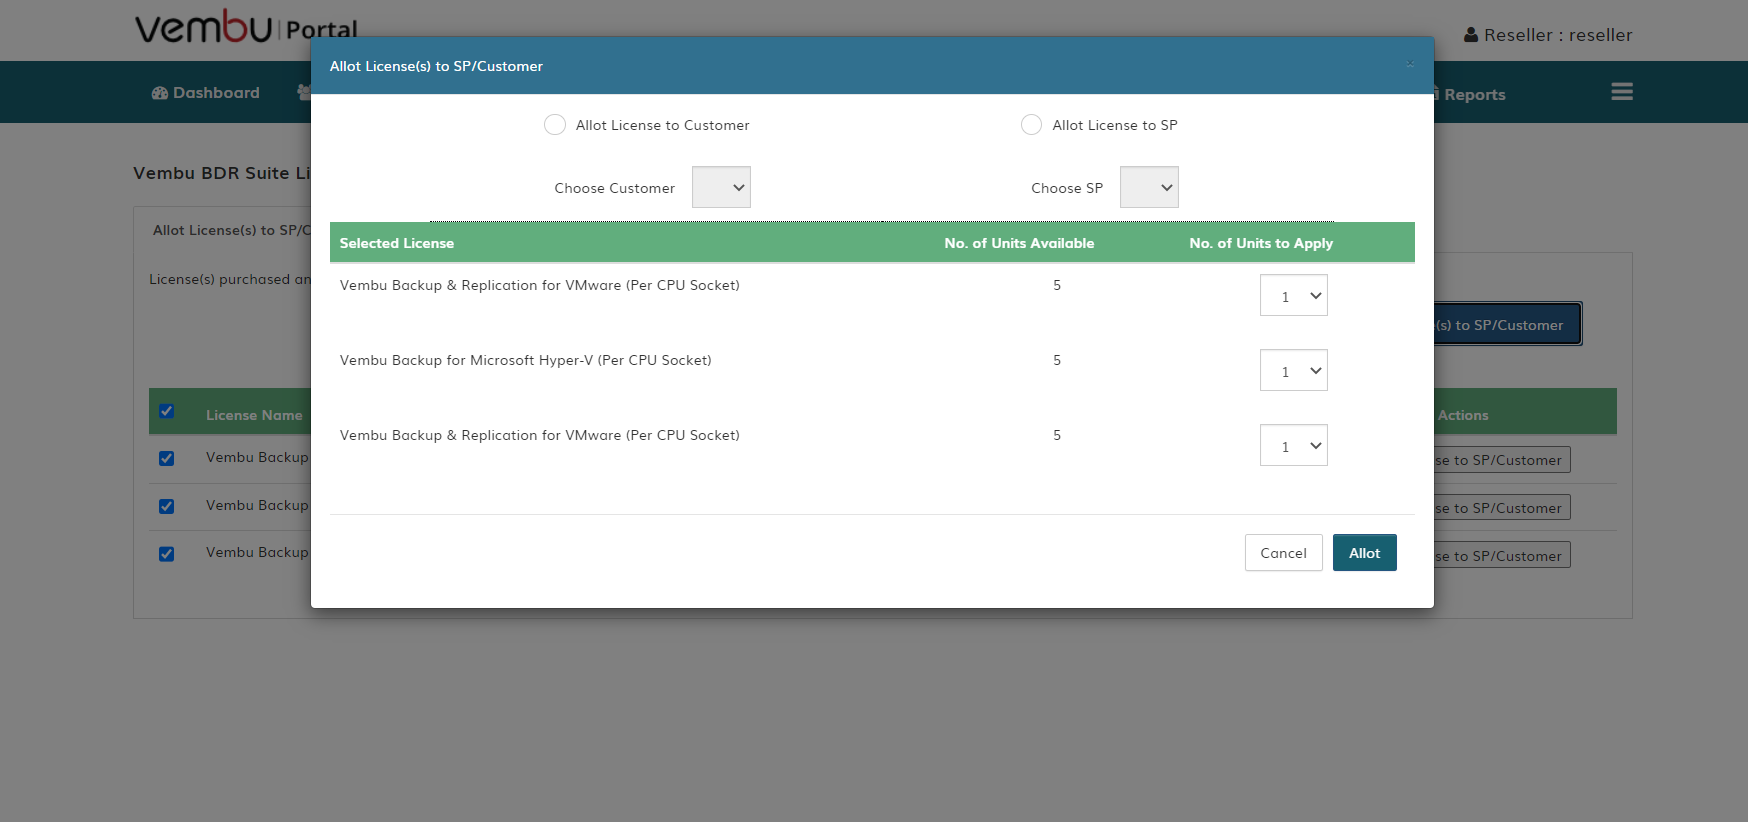Open units dropdown for first VMware license

click(x=1293, y=296)
